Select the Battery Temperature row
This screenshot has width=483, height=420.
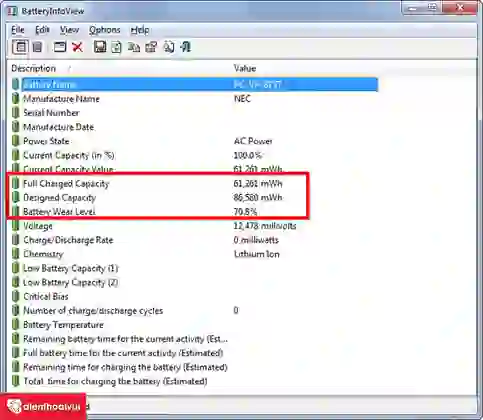[194, 325]
